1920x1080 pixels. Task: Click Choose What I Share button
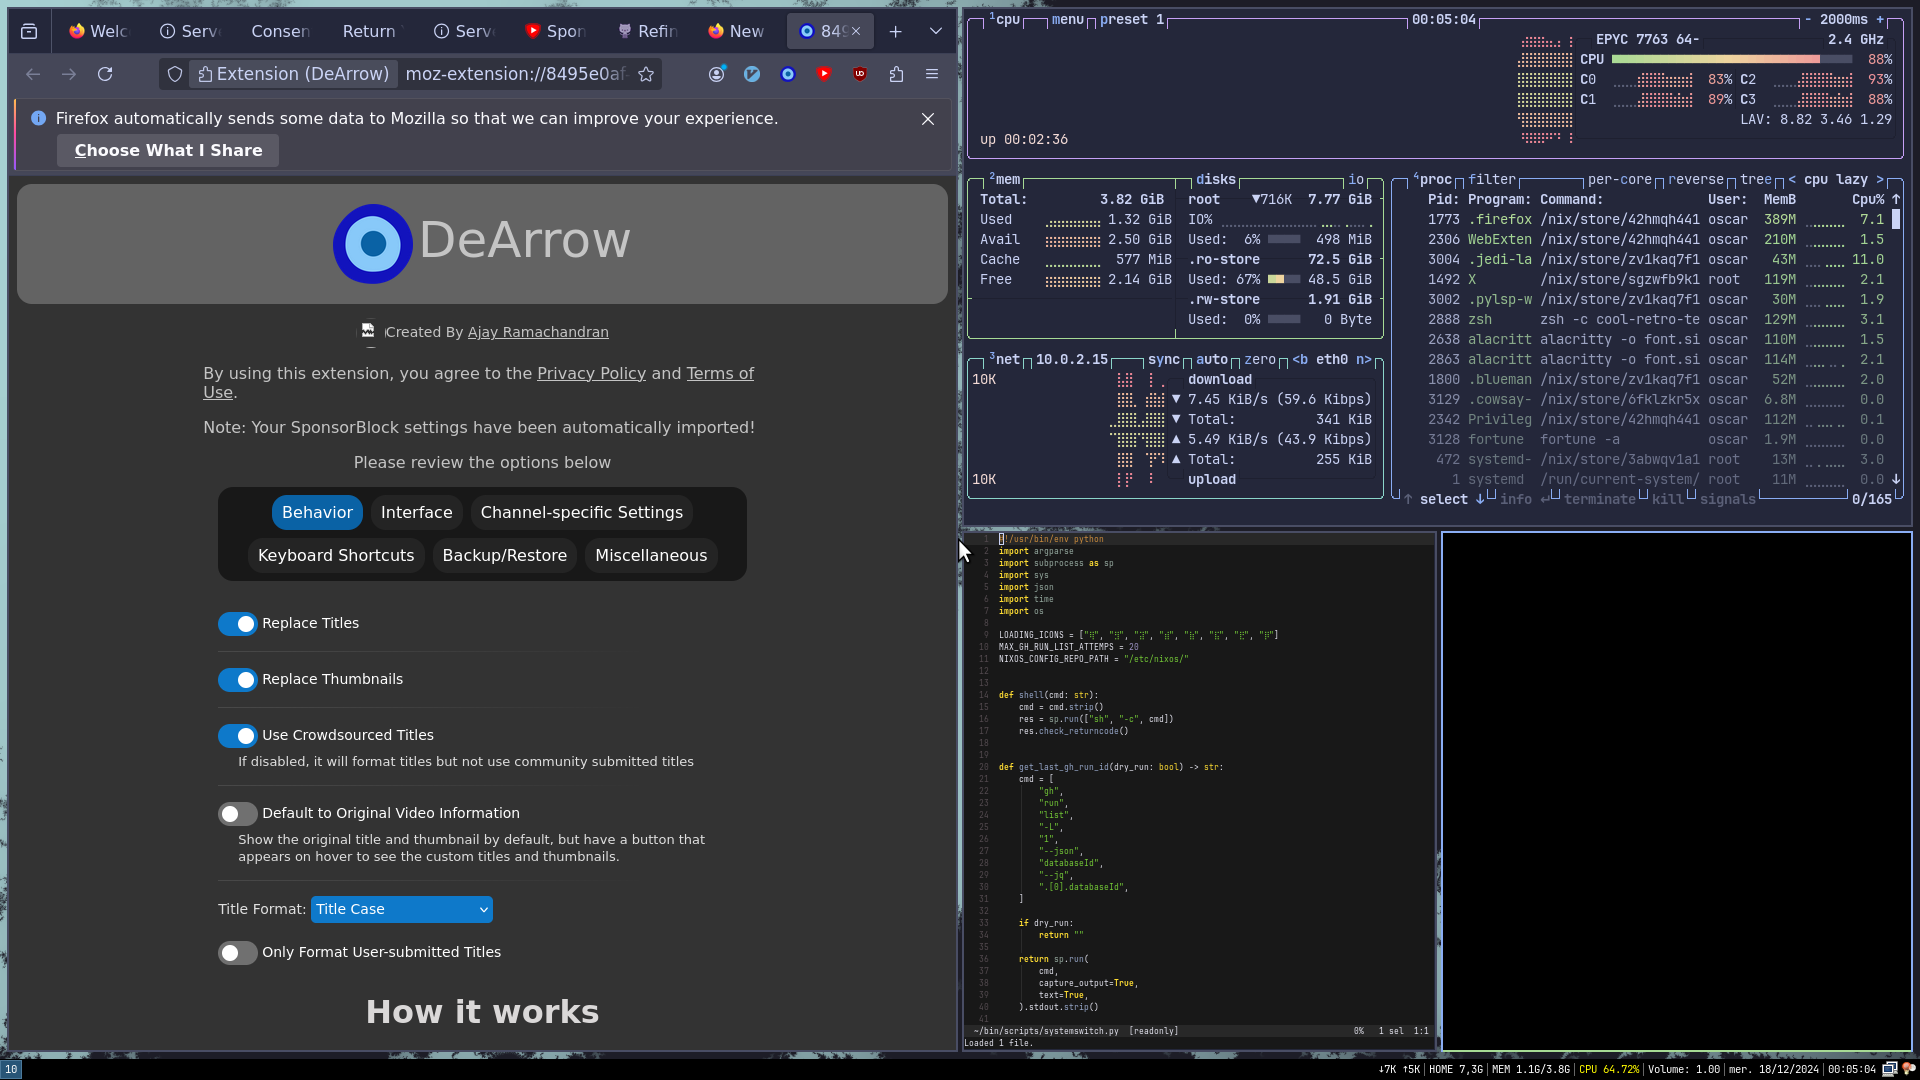[x=168, y=151]
